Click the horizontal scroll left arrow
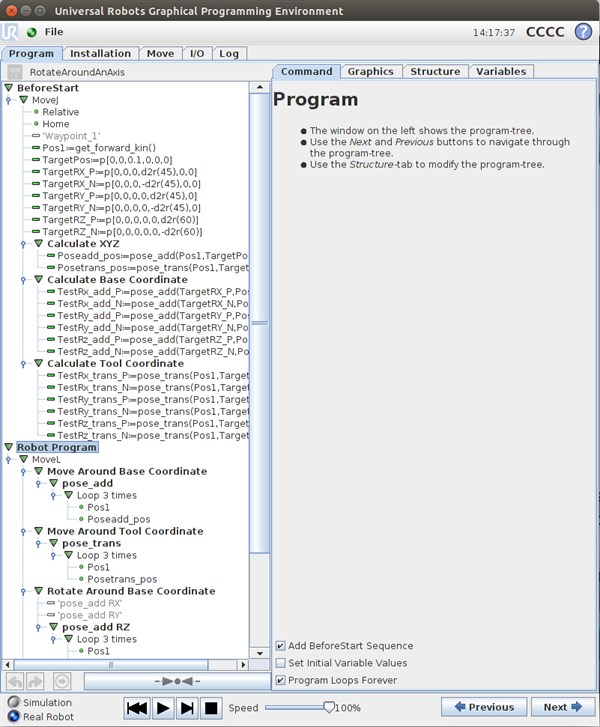 click(7, 665)
